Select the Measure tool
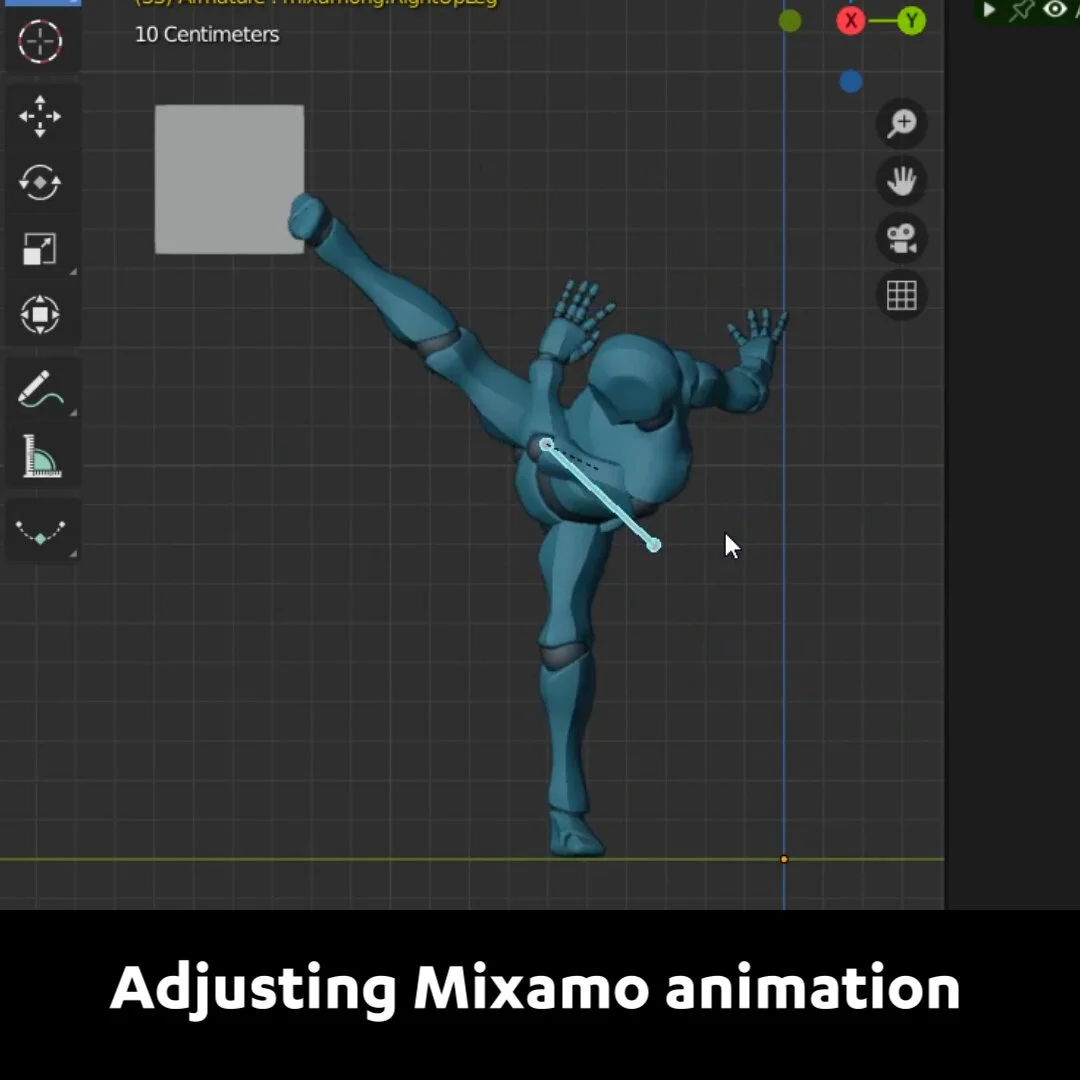Image resolution: width=1080 pixels, height=1080 pixels. point(40,456)
